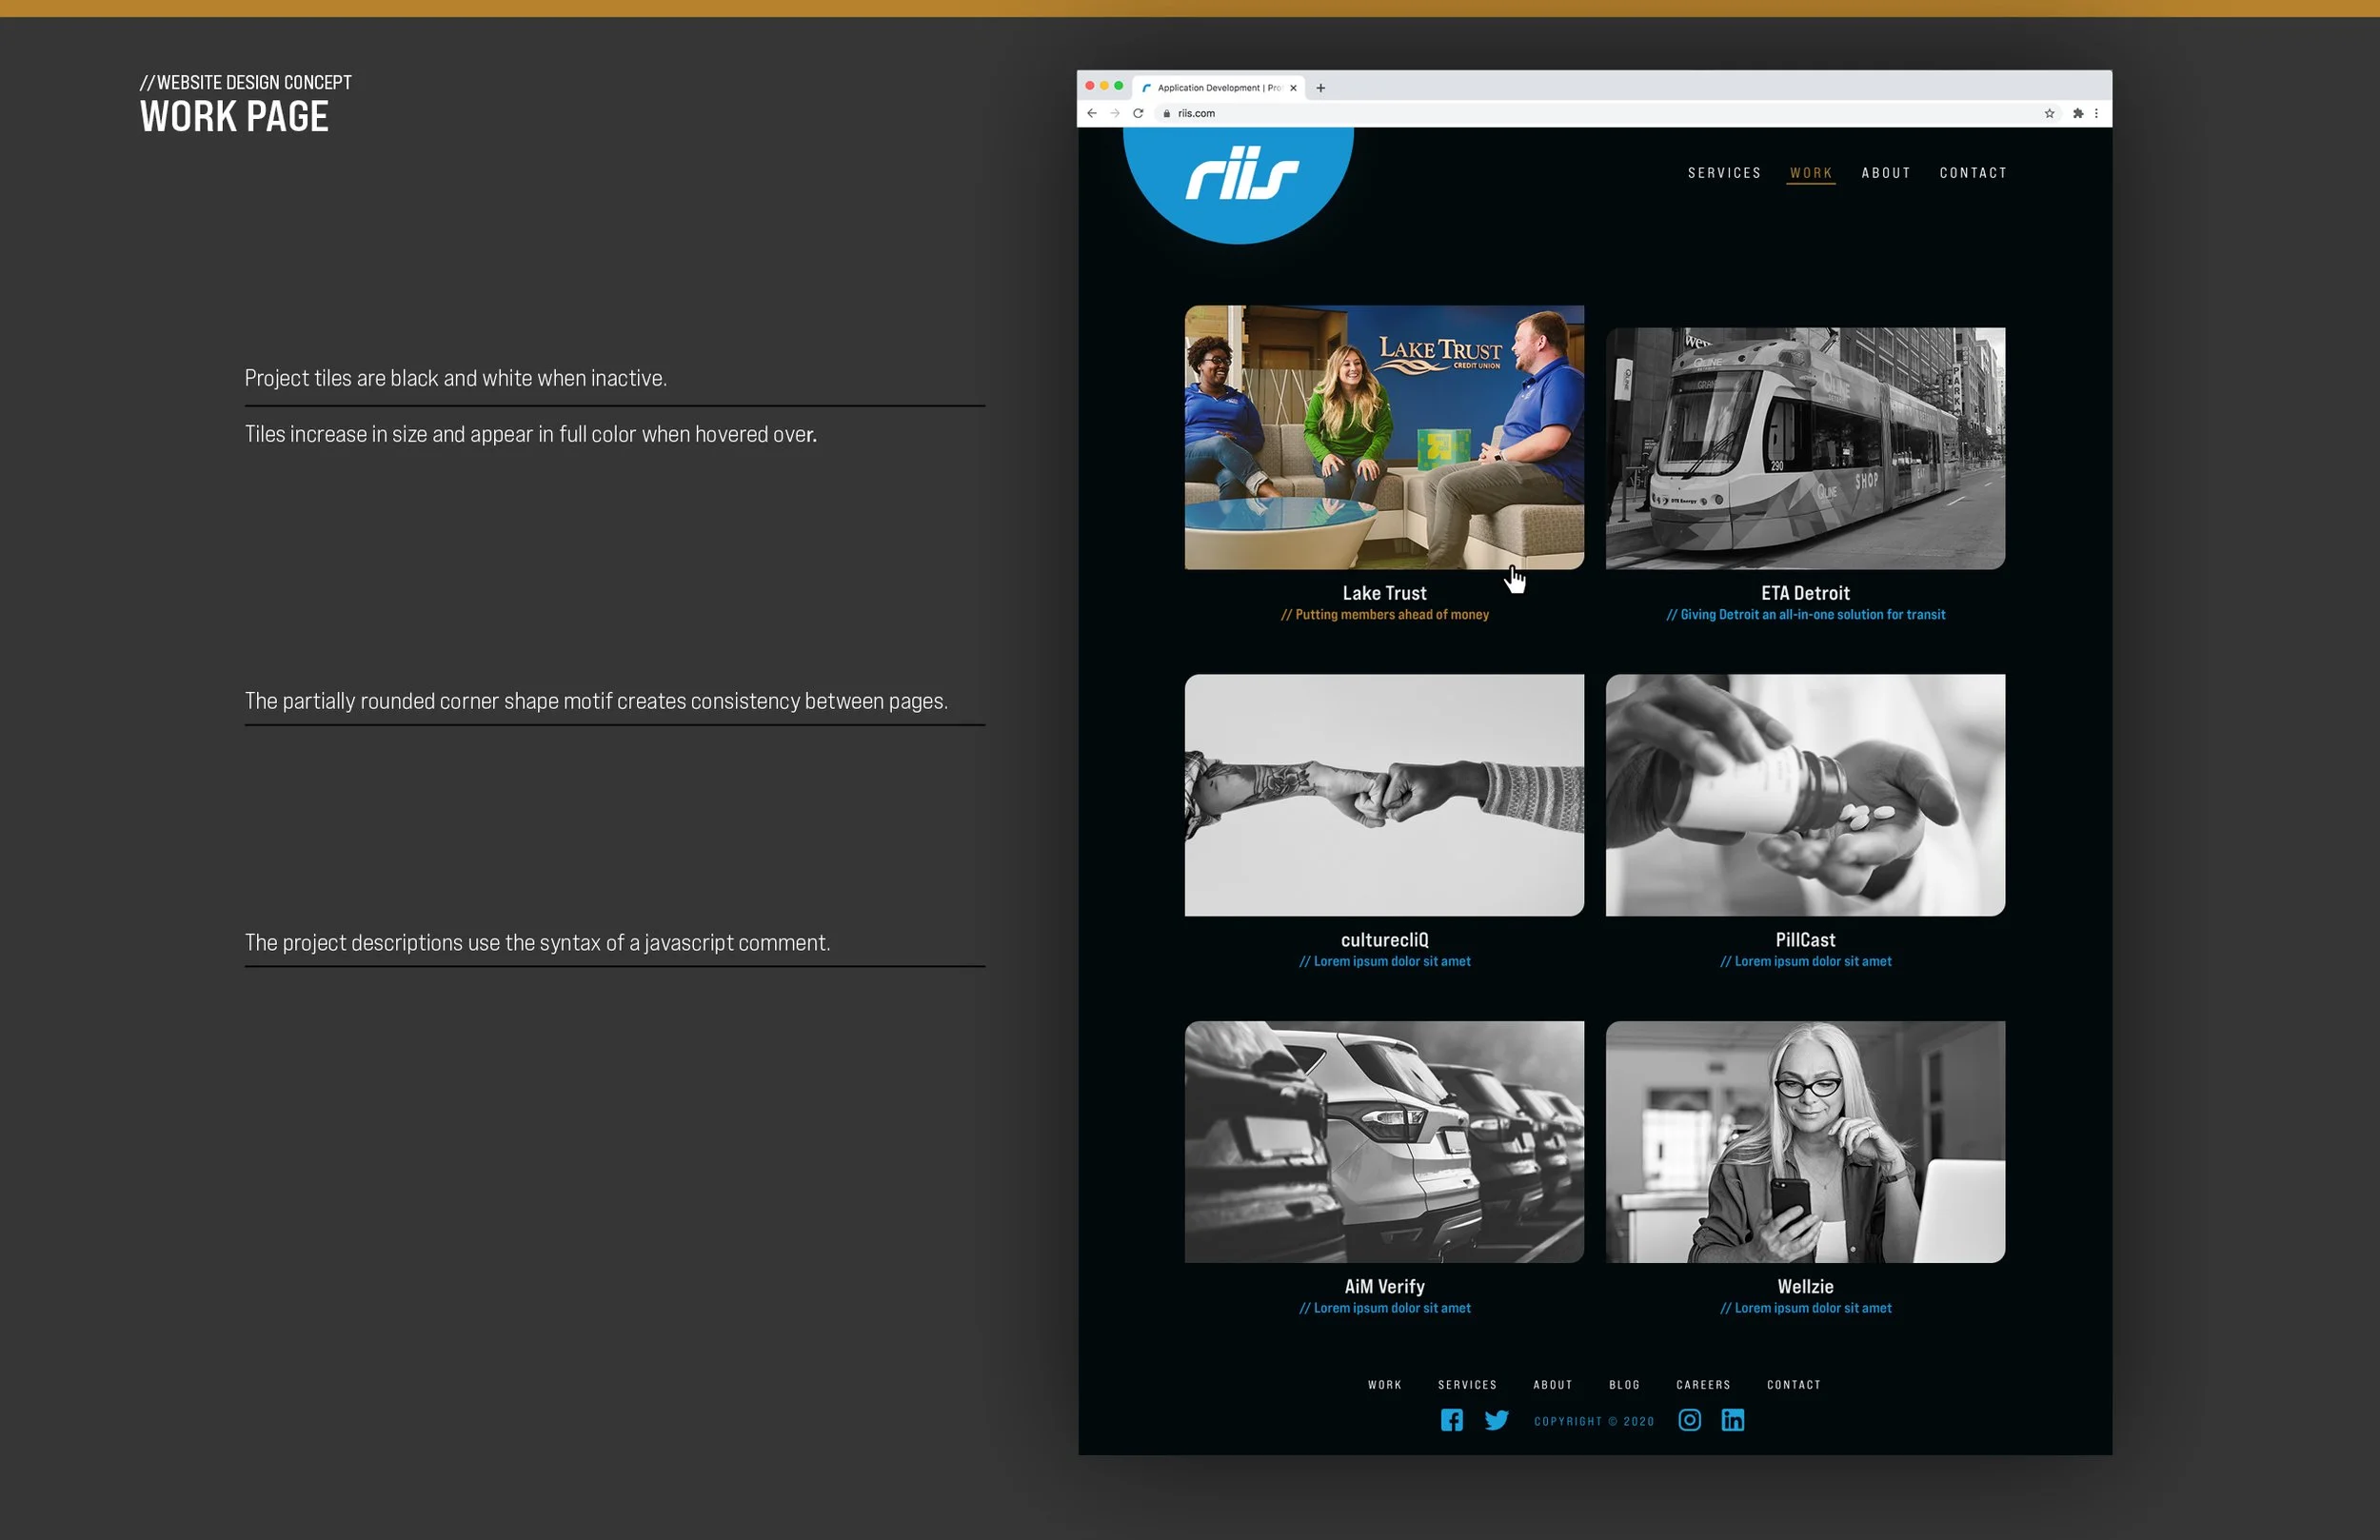Open the Twitter icon link
2380x1540 pixels.
(1496, 1420)
